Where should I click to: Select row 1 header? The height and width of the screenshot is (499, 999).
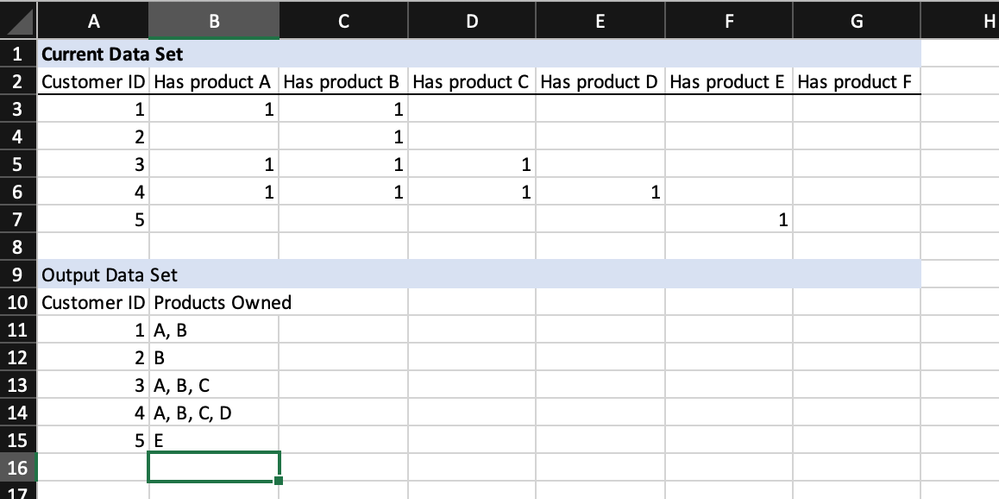(x=17, y=53)
